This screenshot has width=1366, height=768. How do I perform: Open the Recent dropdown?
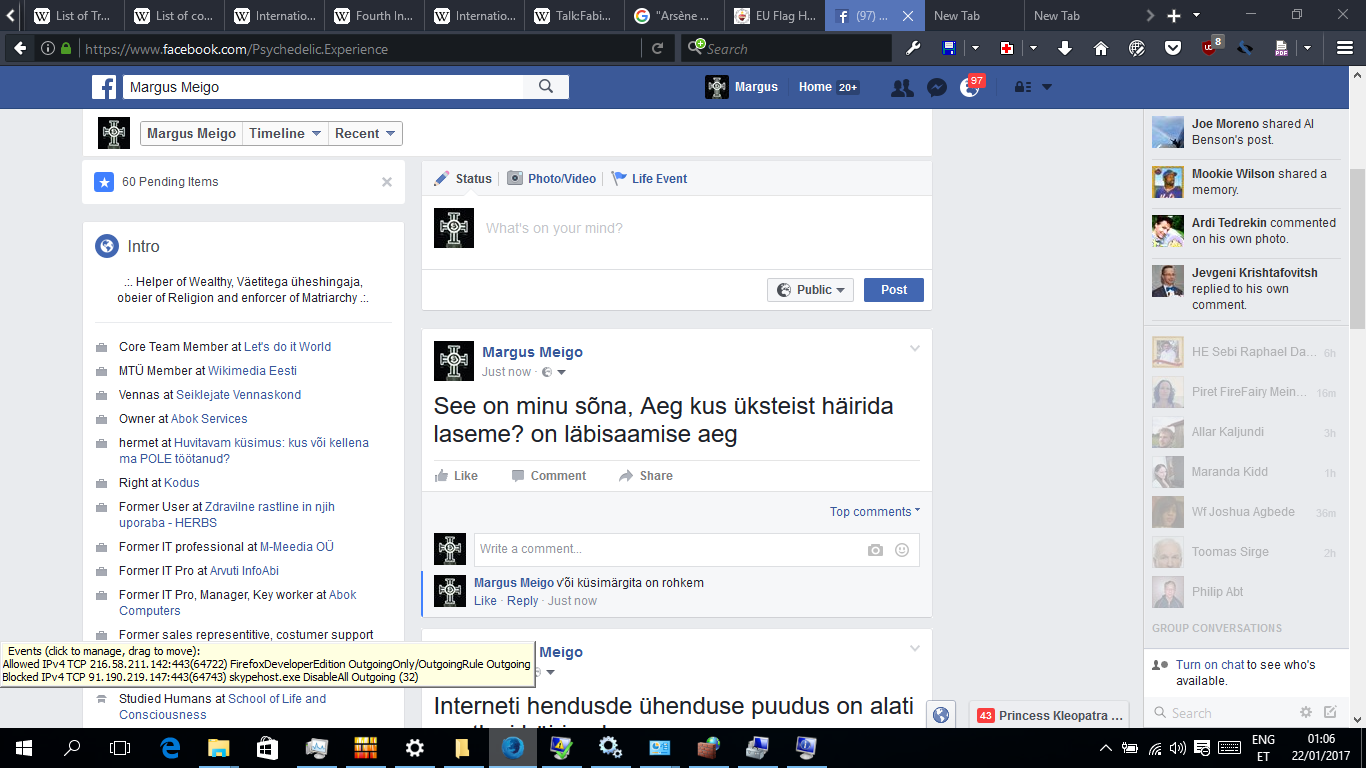(366, 133)
